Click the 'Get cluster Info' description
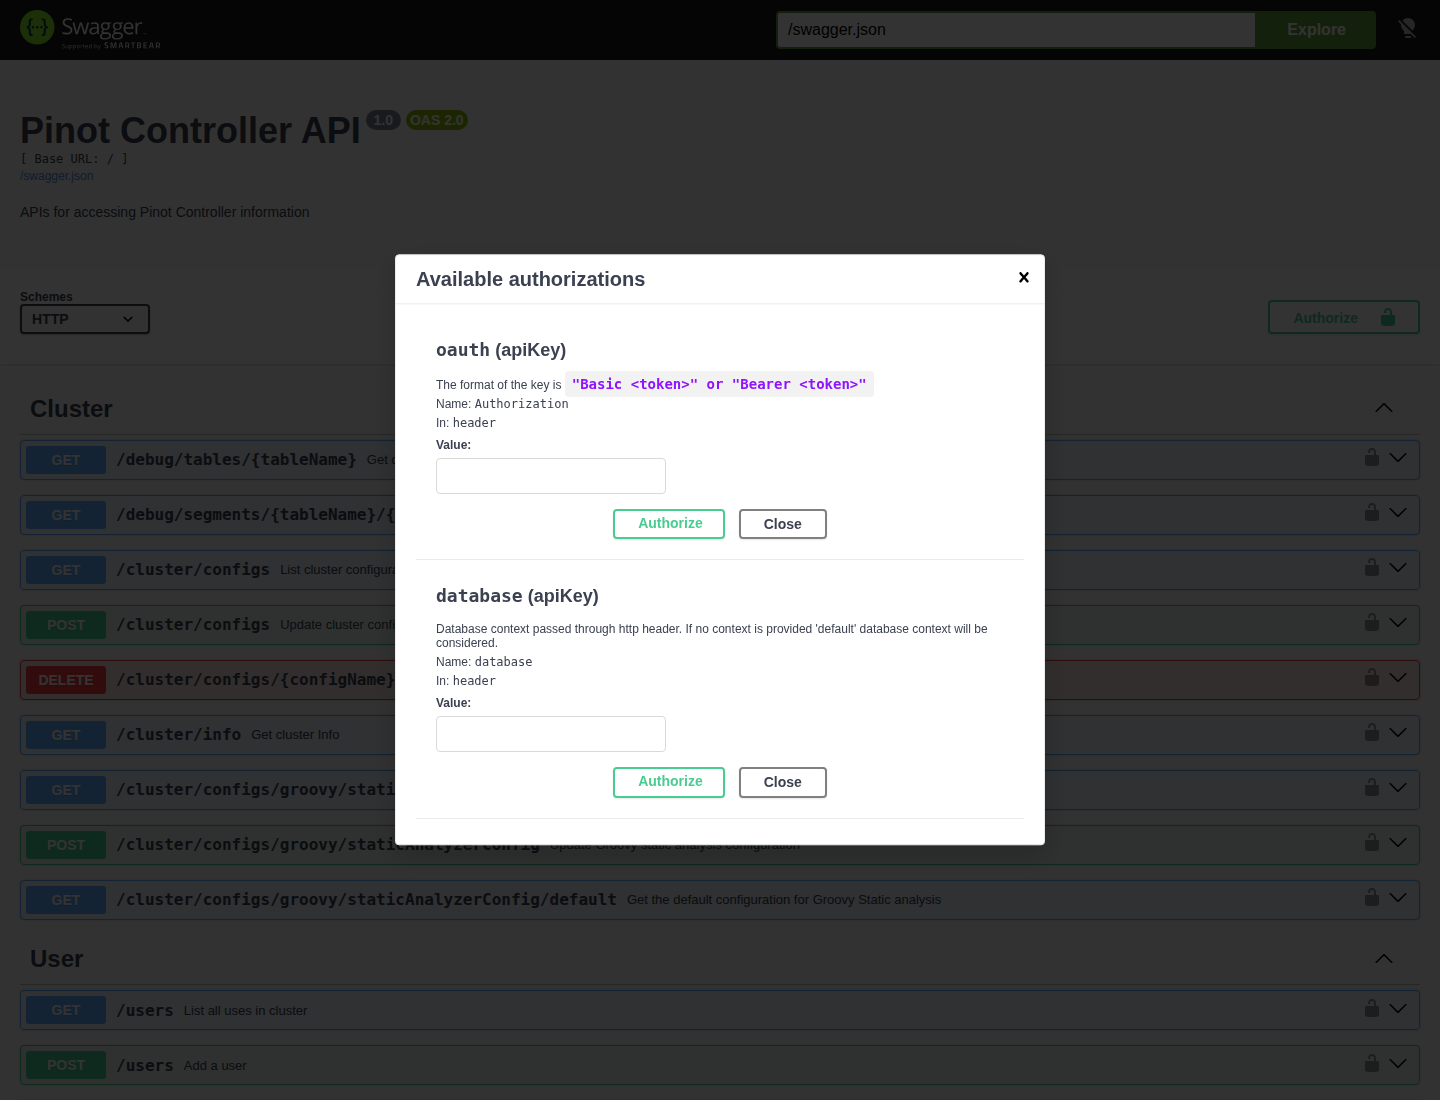The width and height of the screenshot is (1440, 1100). [x=296, y=735]
